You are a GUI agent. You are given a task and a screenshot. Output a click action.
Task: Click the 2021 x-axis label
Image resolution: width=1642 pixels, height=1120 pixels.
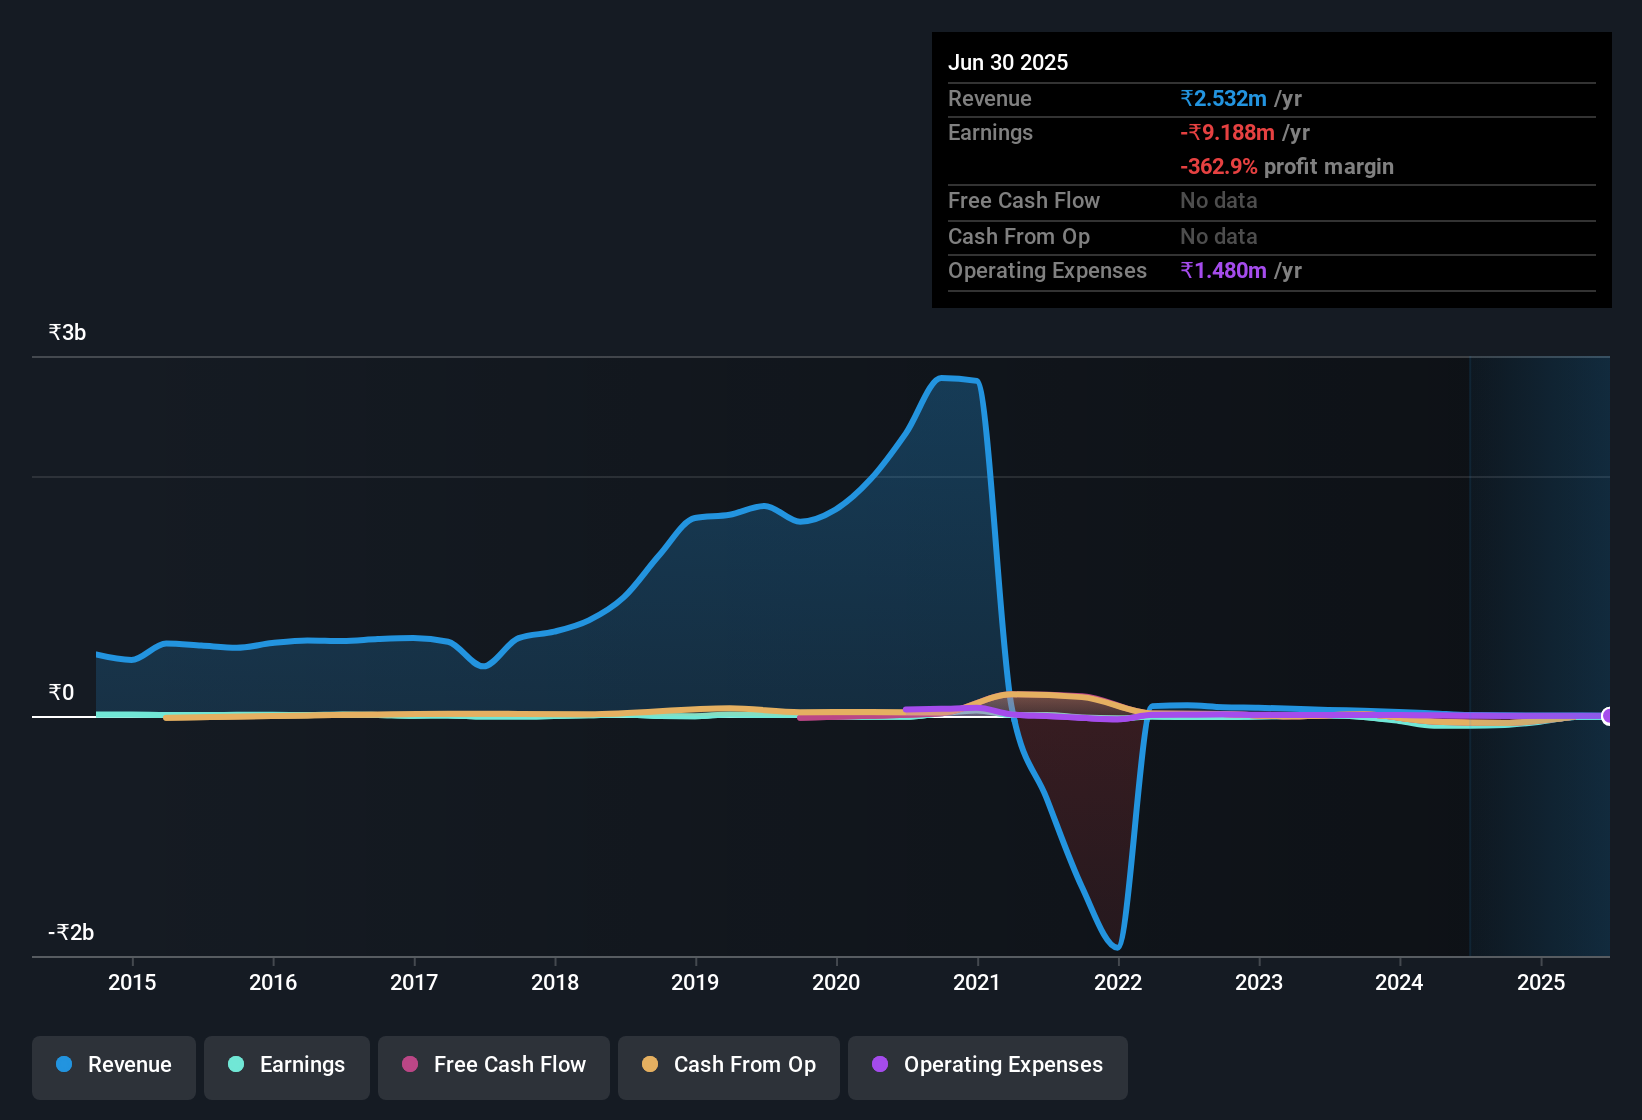click(x=977, y=982)
